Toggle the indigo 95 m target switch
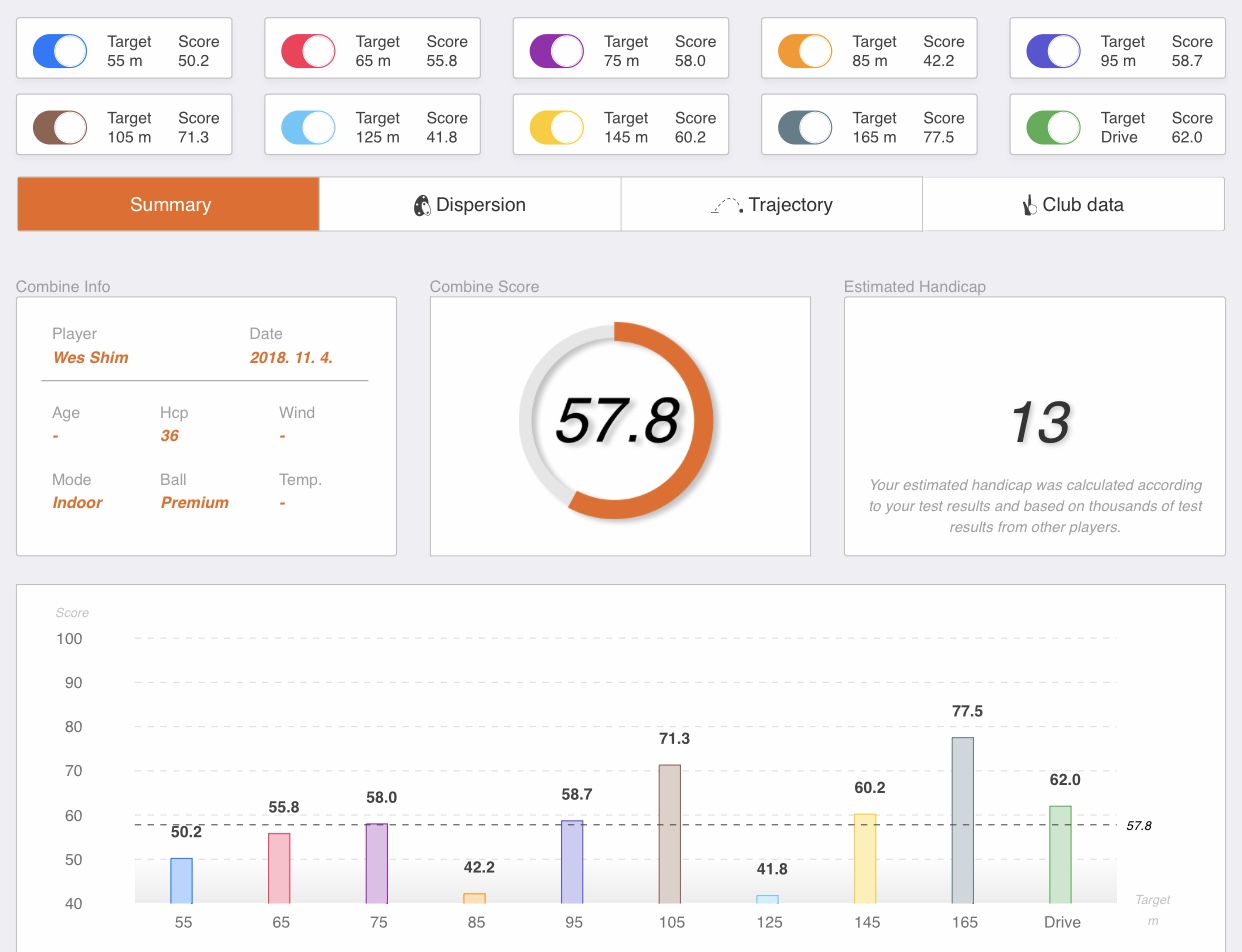The height and width of the screenshot is (952, 1242). tap(1053, 51)
